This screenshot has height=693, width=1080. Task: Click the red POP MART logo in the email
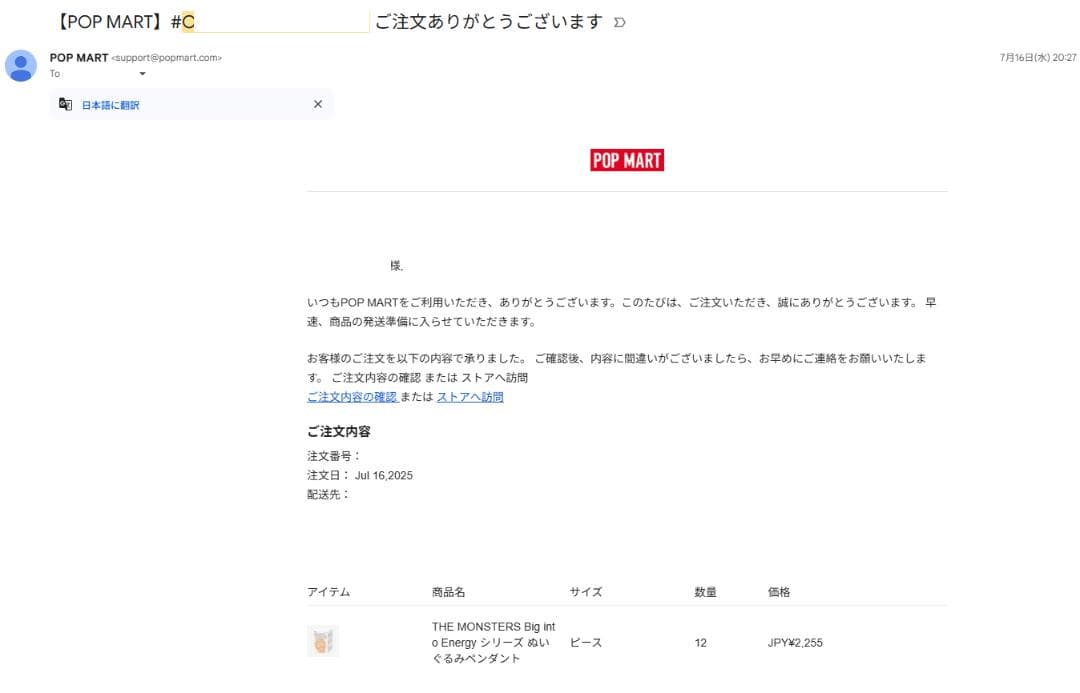pos(627,159)
